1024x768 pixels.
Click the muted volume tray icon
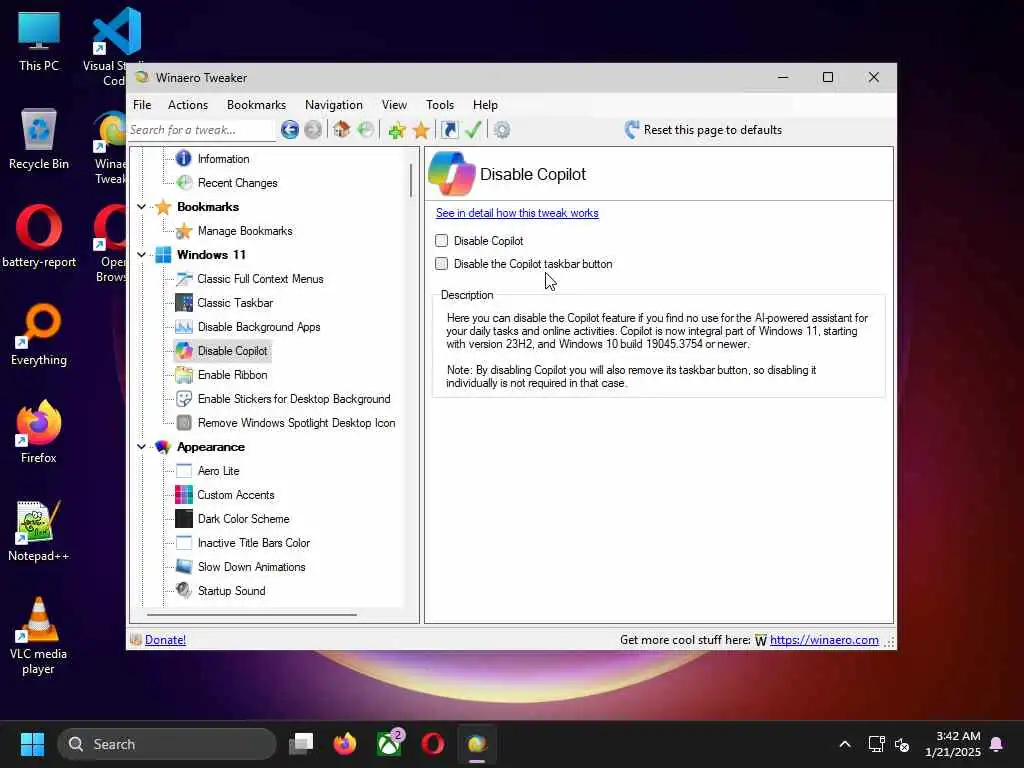tap(902, 744)
